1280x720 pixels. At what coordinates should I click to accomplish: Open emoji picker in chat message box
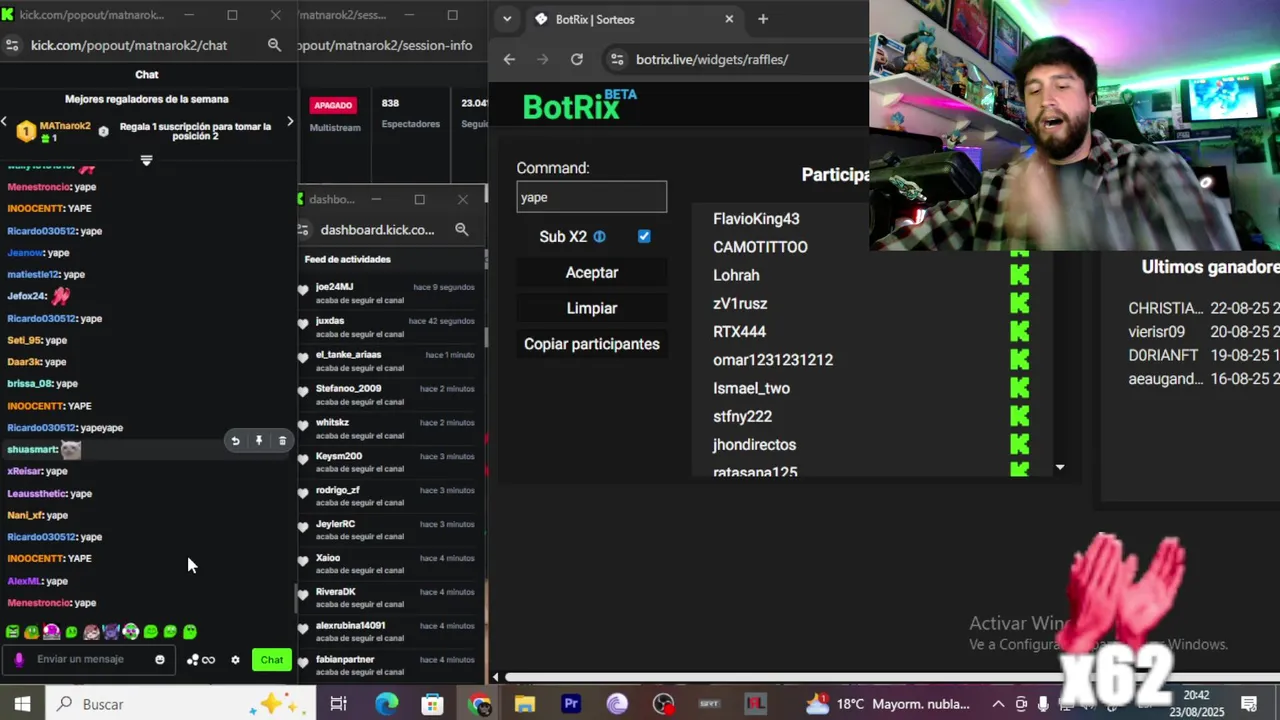(x=160, y=660)
